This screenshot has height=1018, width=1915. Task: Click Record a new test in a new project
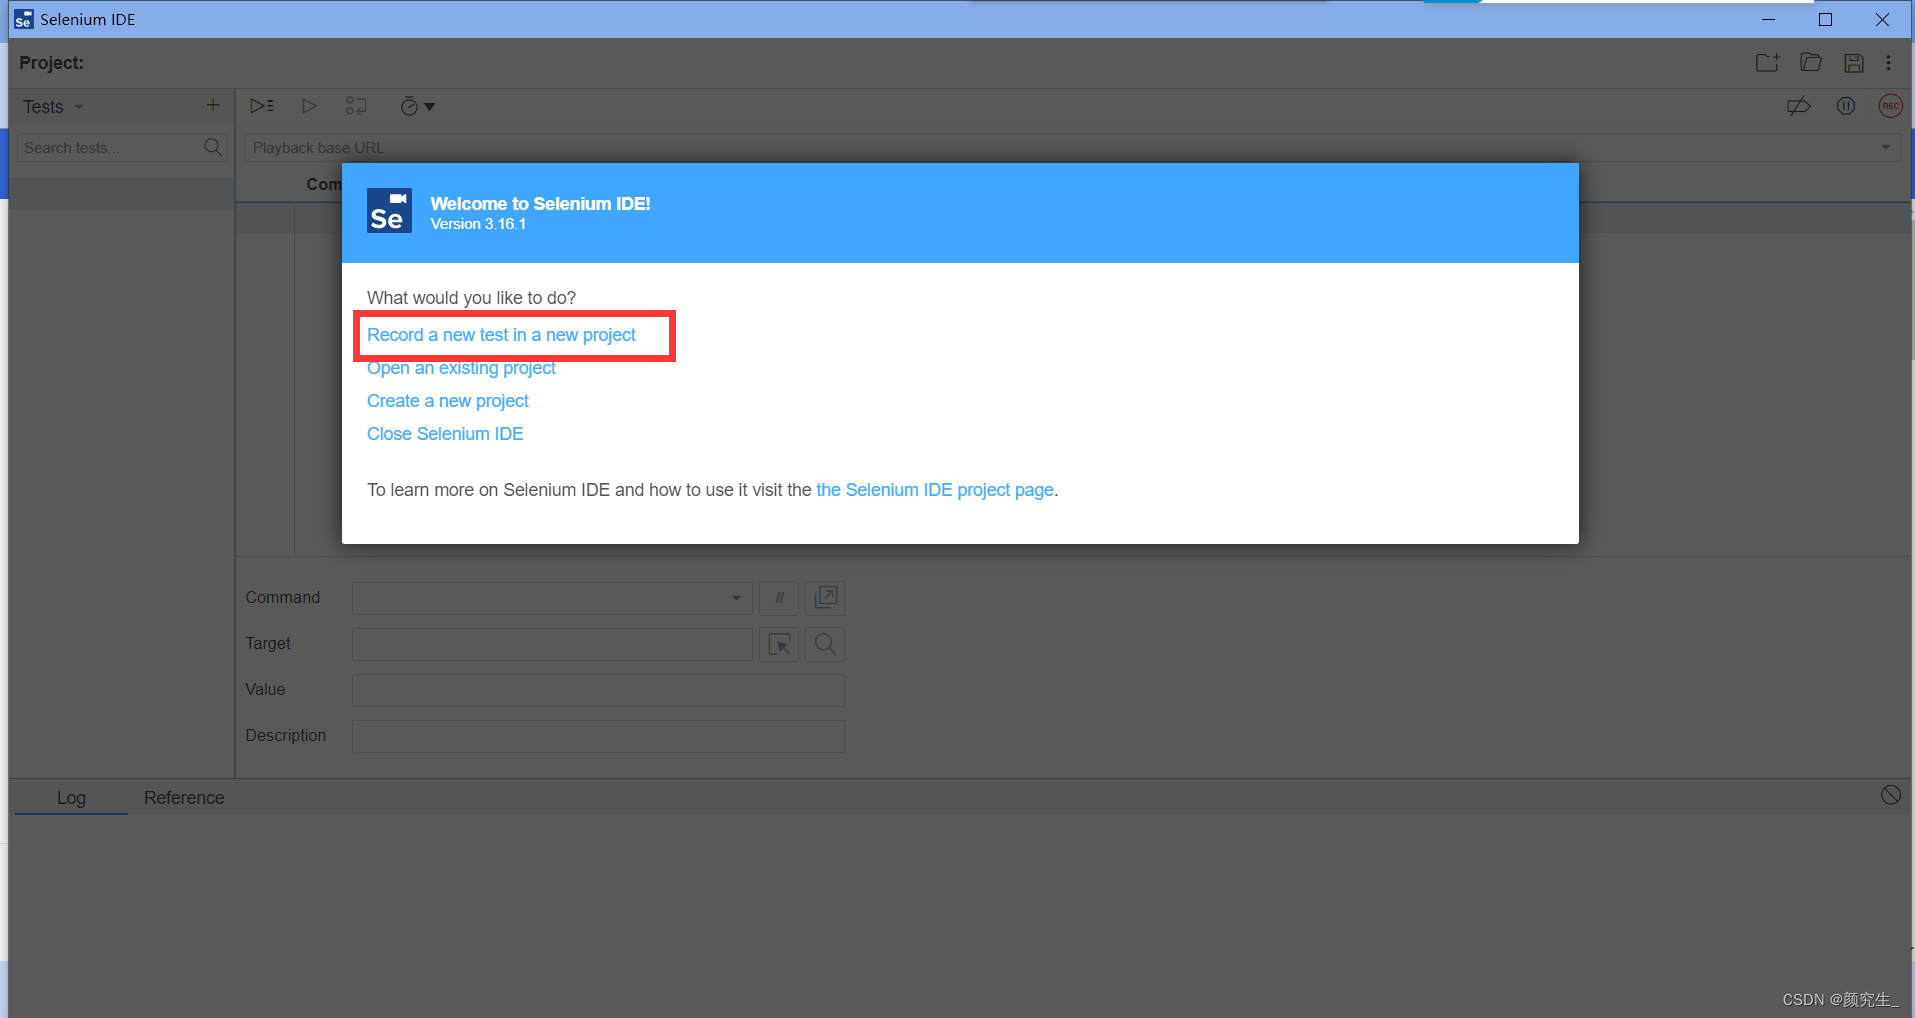click(501, 335)
